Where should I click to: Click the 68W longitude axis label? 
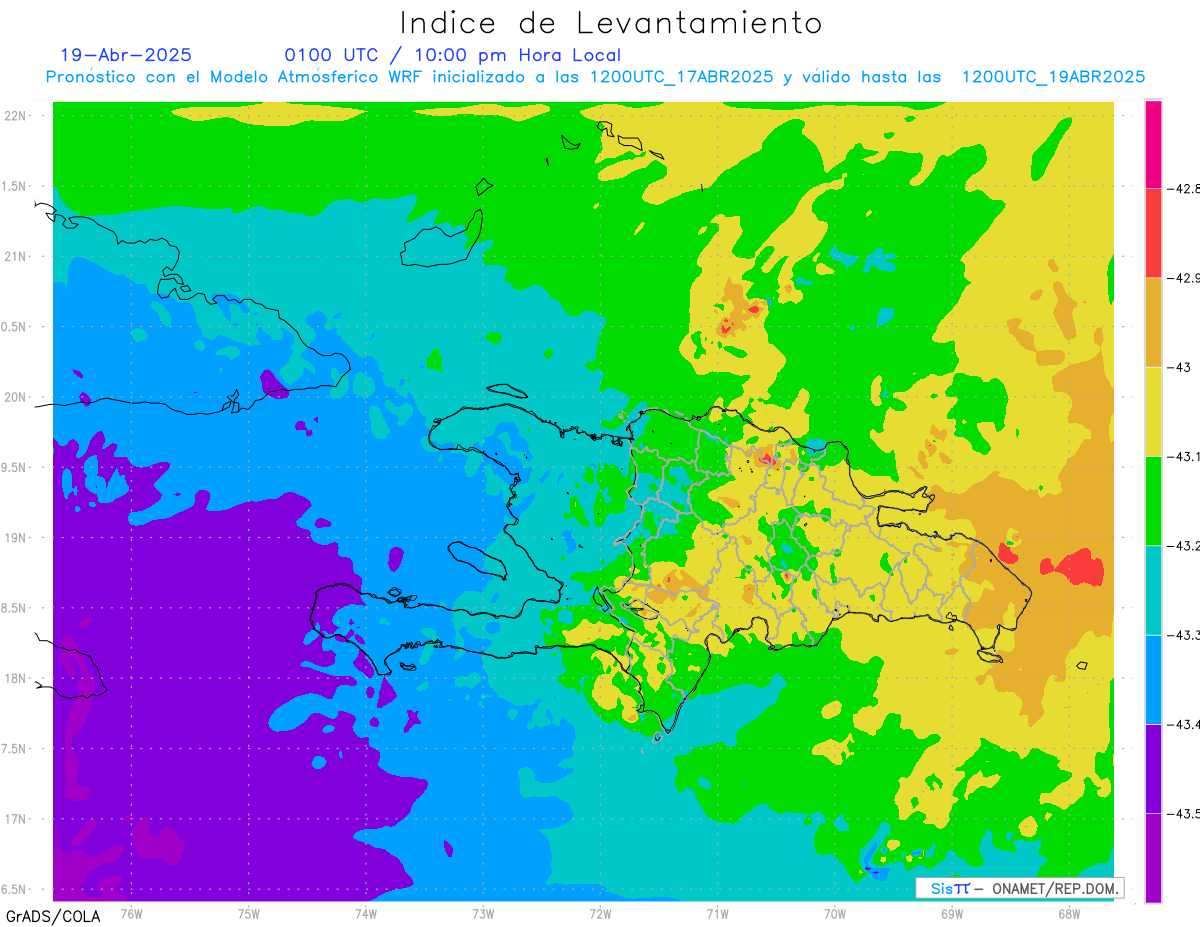(1069, 913)
